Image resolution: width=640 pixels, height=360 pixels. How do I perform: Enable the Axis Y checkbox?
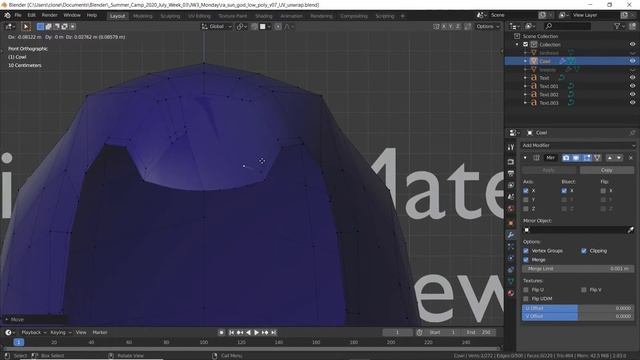coord(526,200)
